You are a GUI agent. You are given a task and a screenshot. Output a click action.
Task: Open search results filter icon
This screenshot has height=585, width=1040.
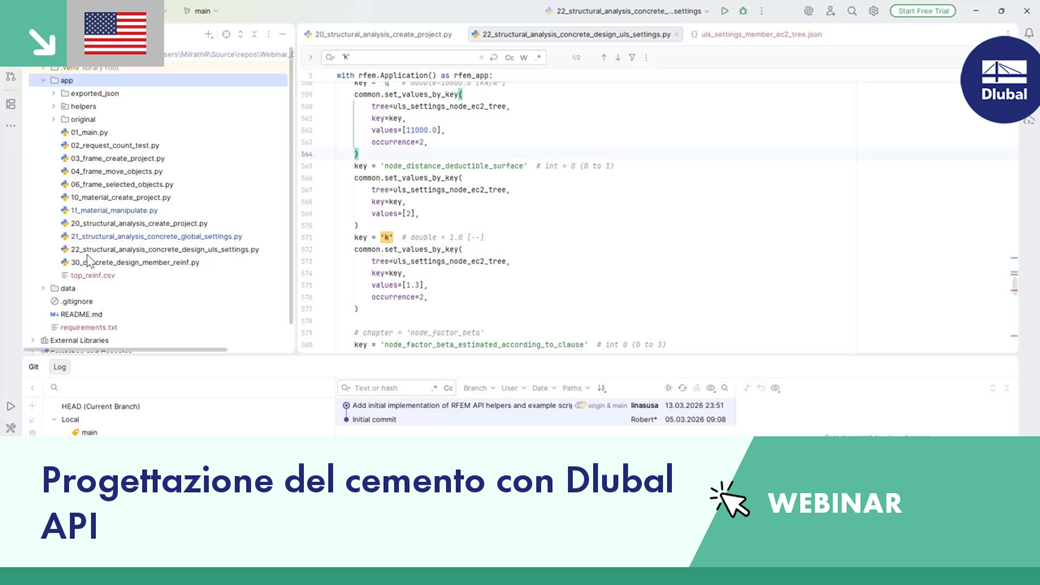pyautogui.click(x=632, y=58)
